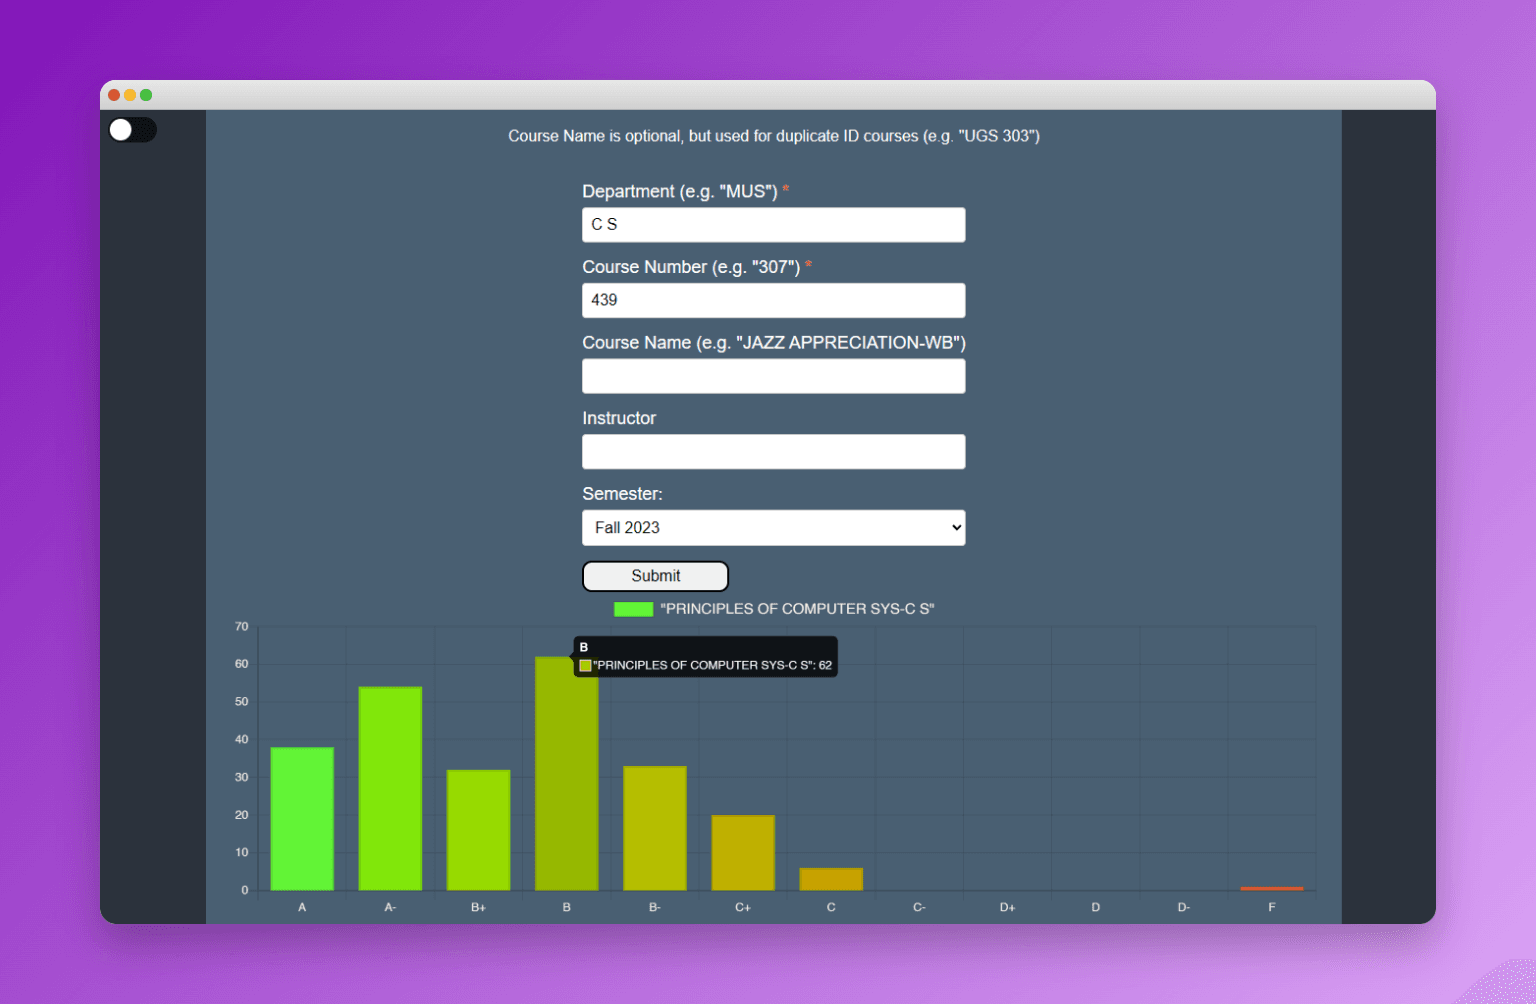Click the A grade bar
1536x1004 pixels.
point(302,819)
